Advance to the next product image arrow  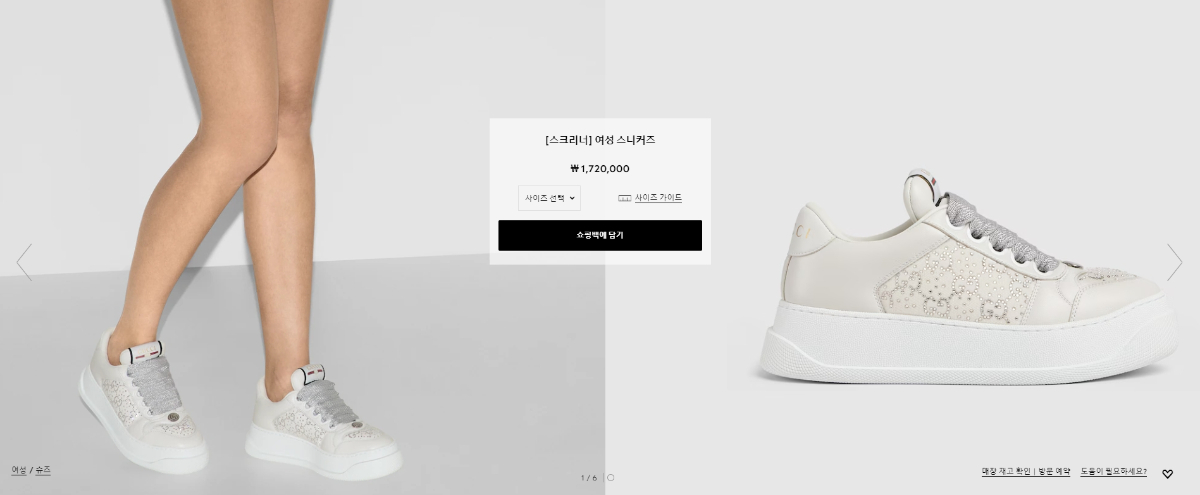(x=1174, y=262)
